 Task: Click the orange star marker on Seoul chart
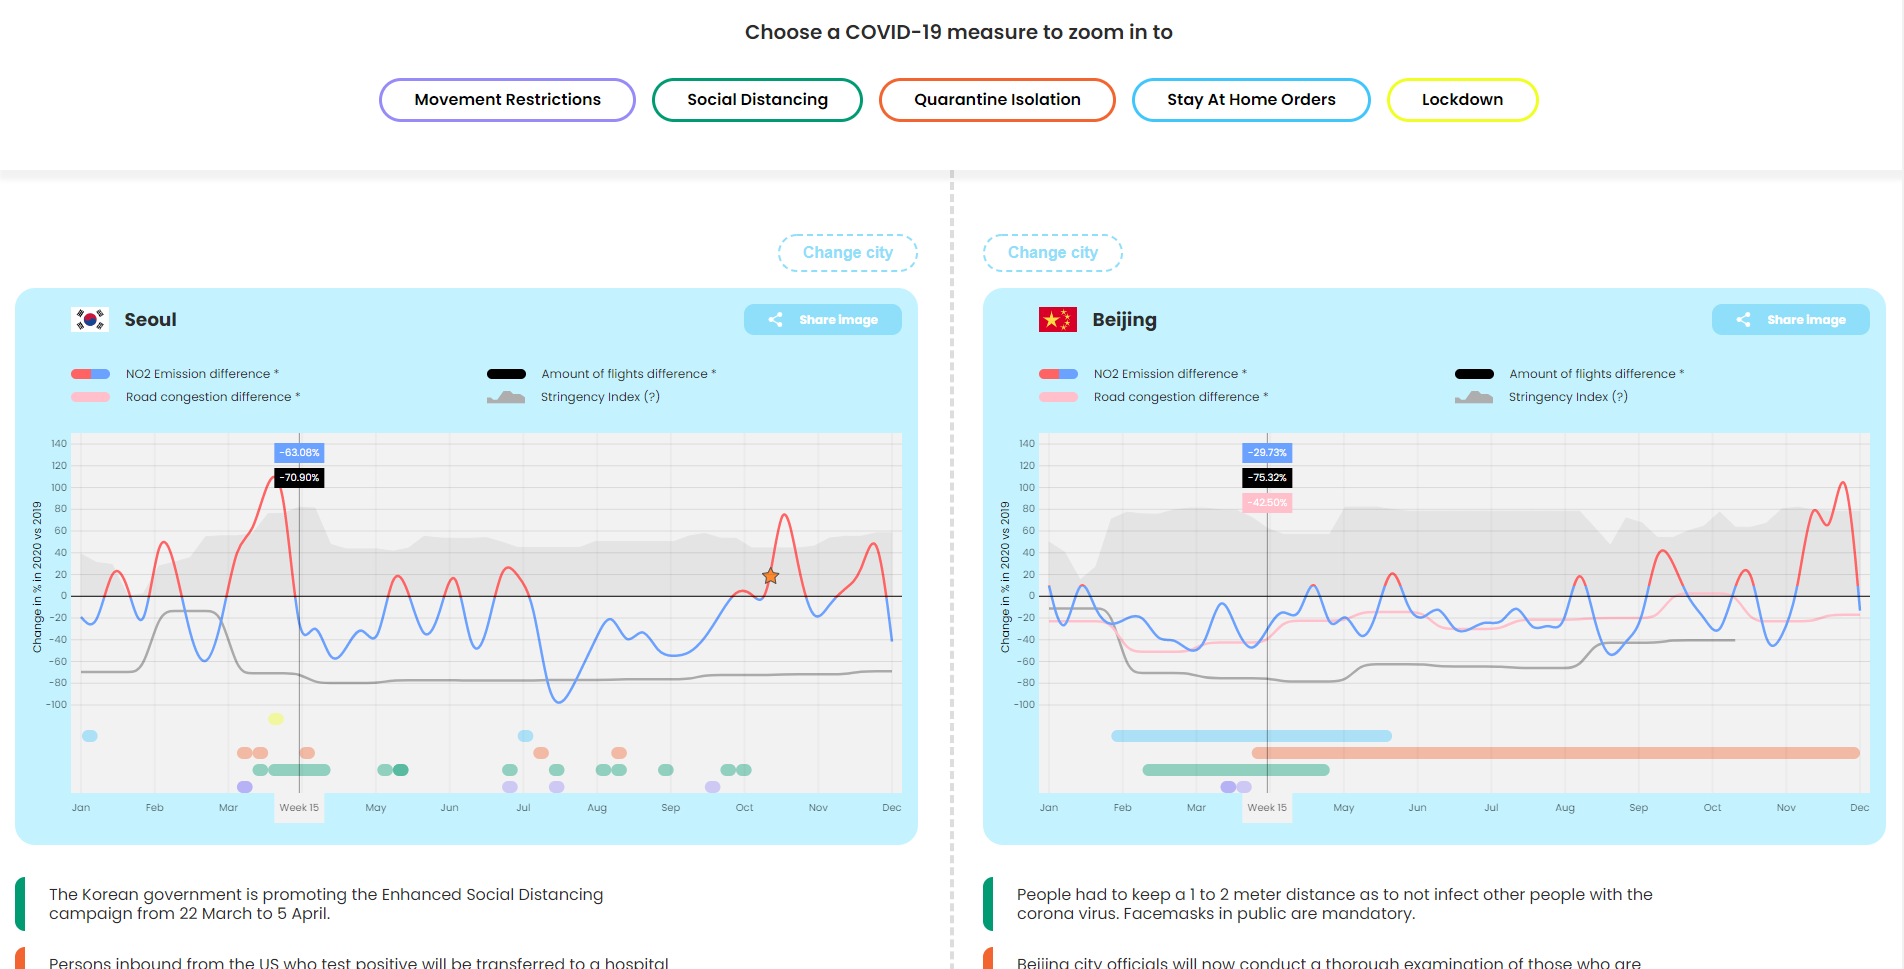[770, 576]
